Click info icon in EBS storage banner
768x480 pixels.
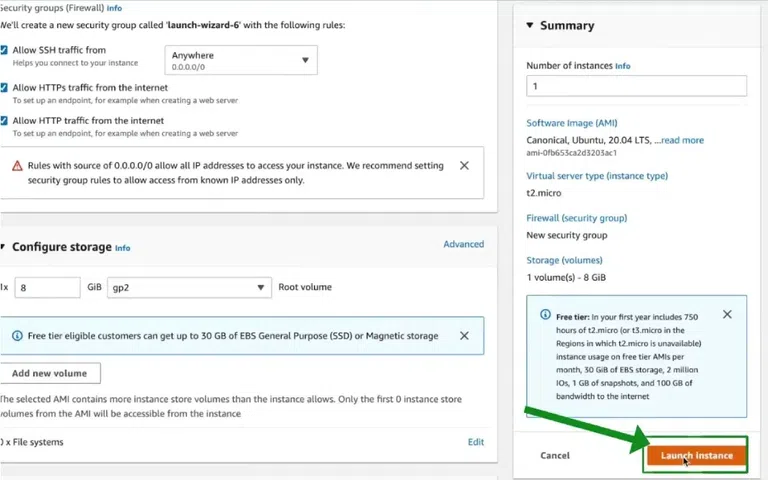coord(17,336)
